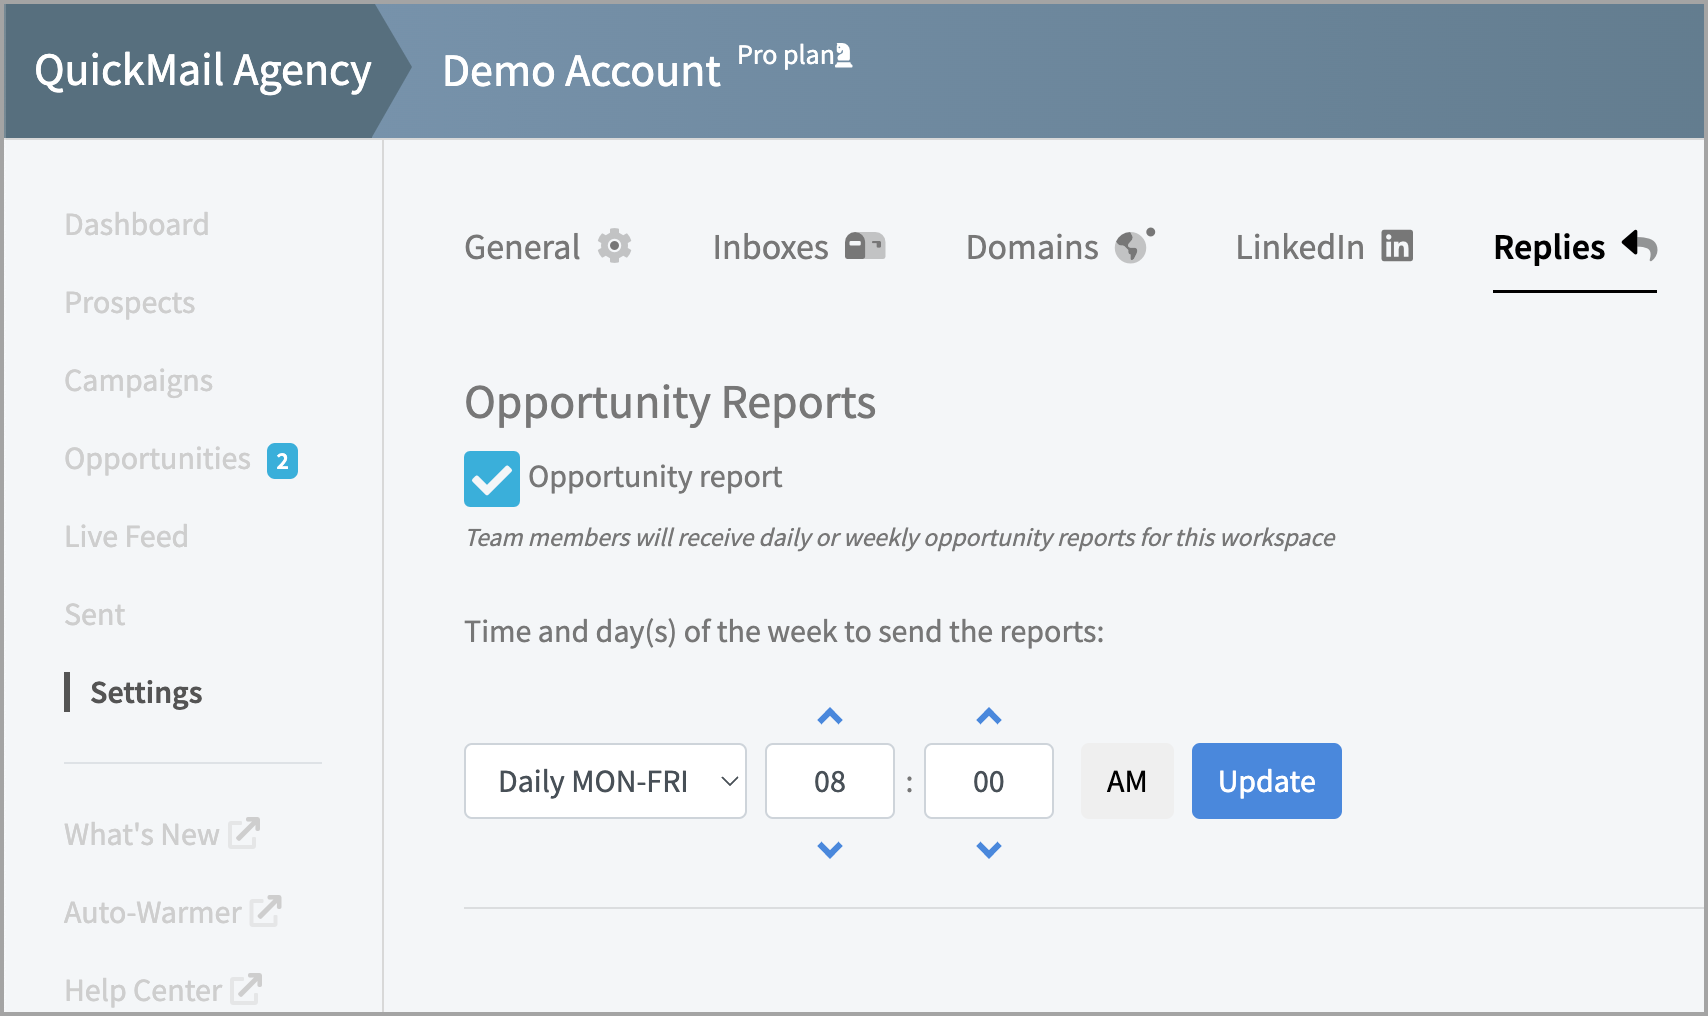The image size is (1708, 1016).
Task: Click the Domains globe icon
Action: click(x=1135, y=245)
